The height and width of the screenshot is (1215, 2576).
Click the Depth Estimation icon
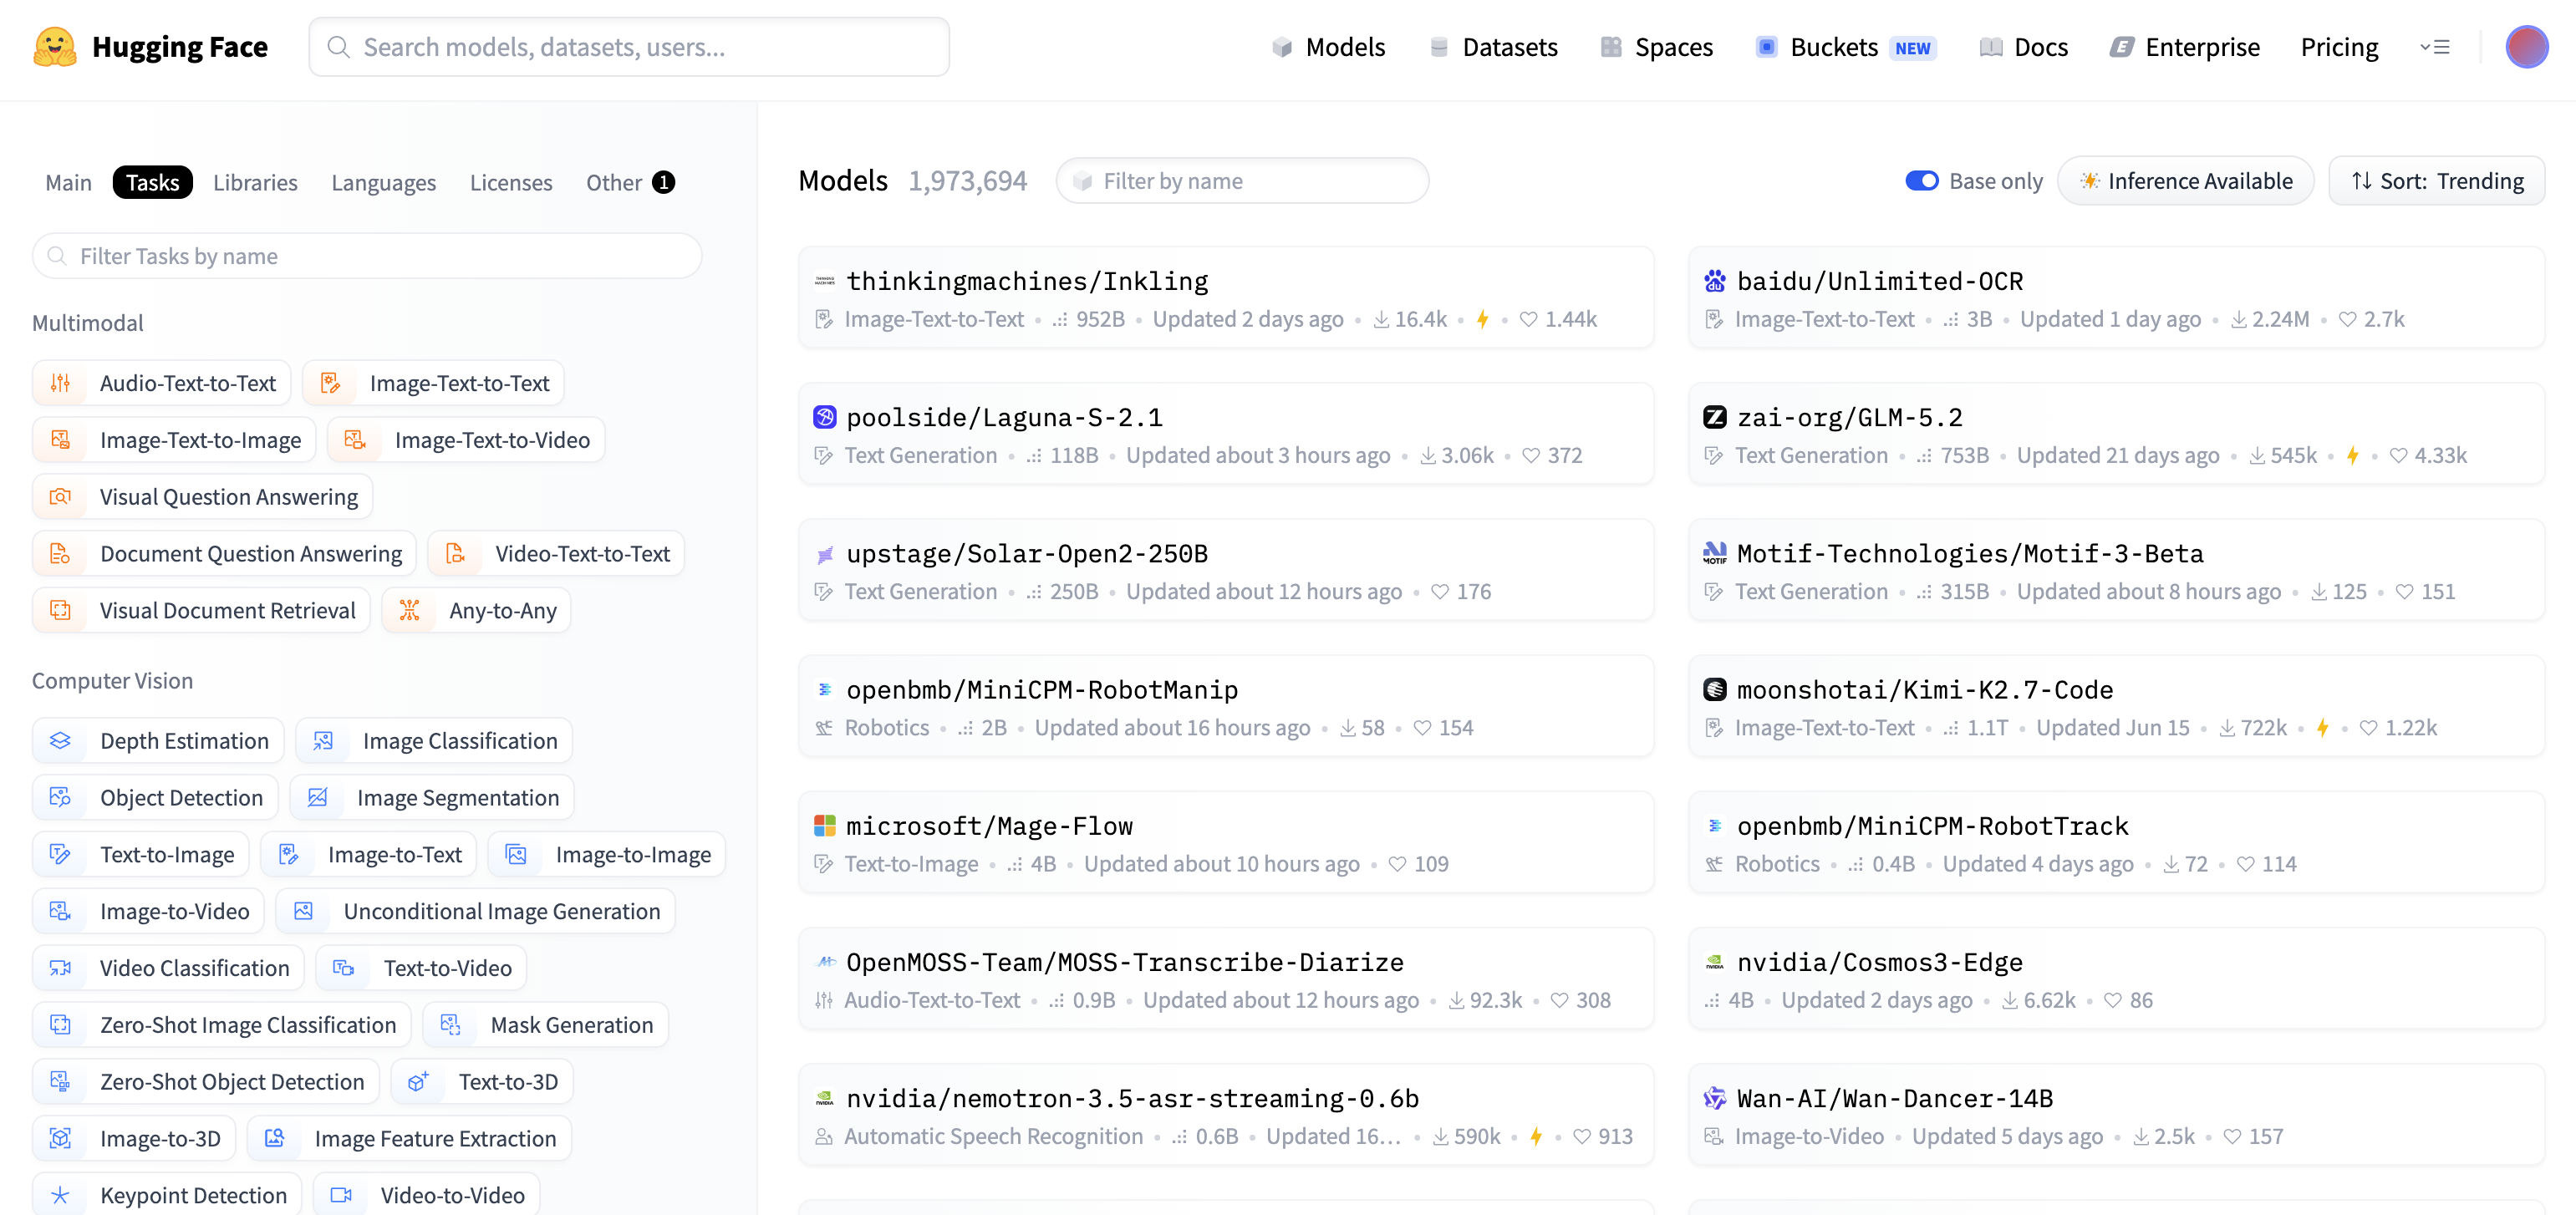click(60, 741)
